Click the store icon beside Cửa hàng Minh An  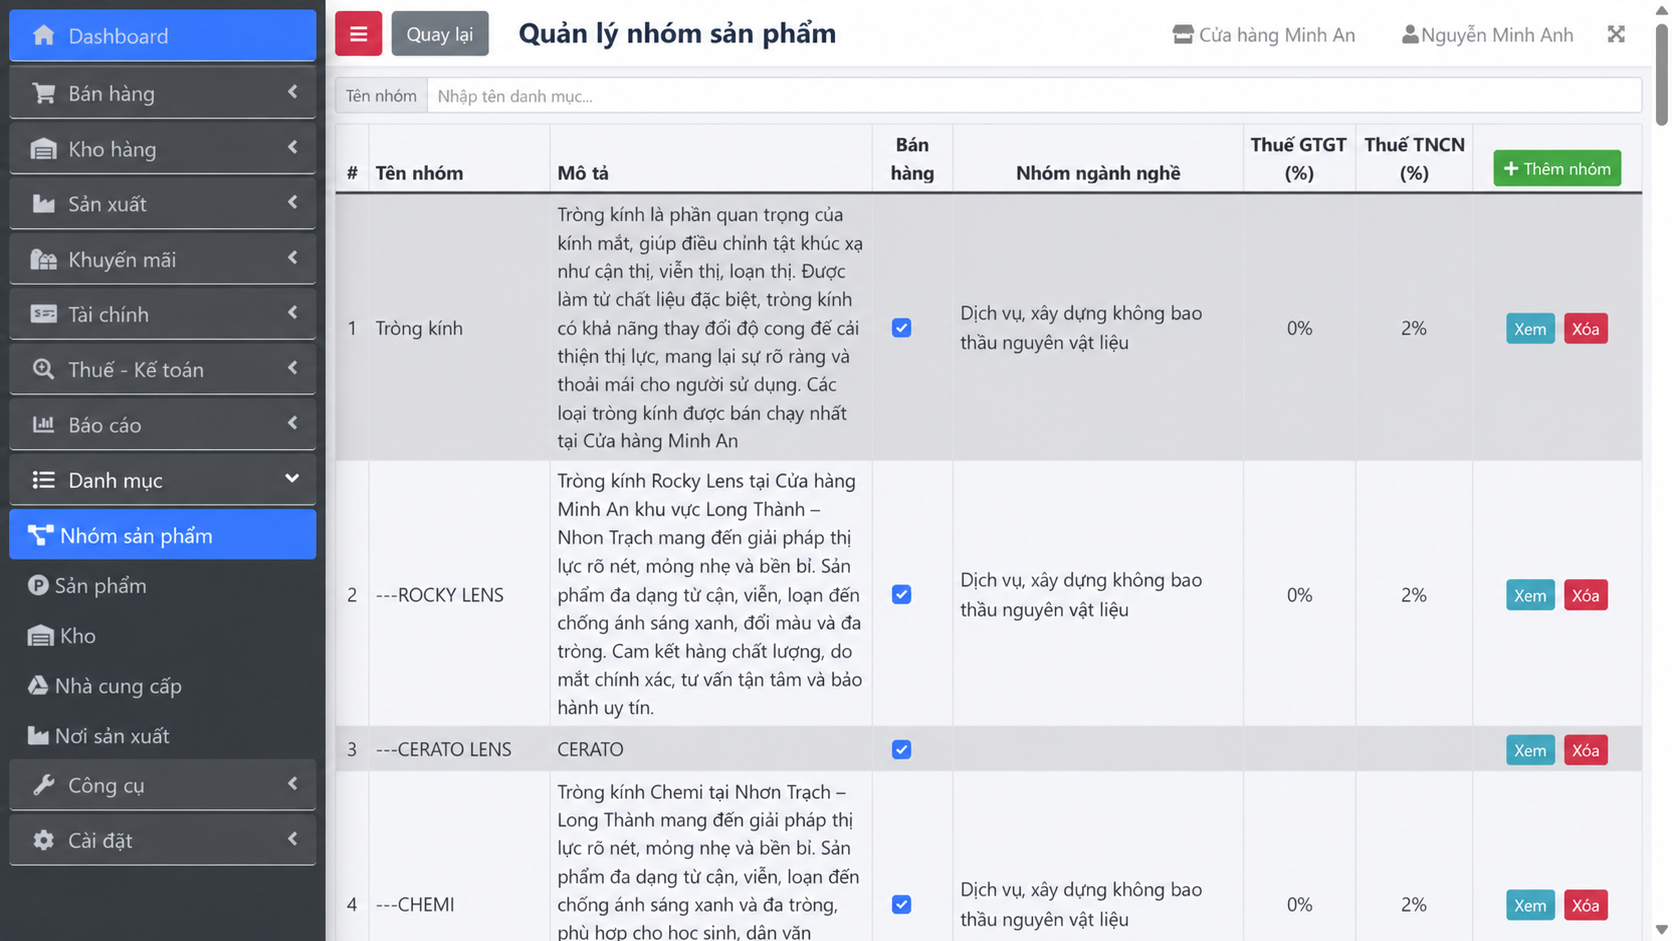[1183, 35]
